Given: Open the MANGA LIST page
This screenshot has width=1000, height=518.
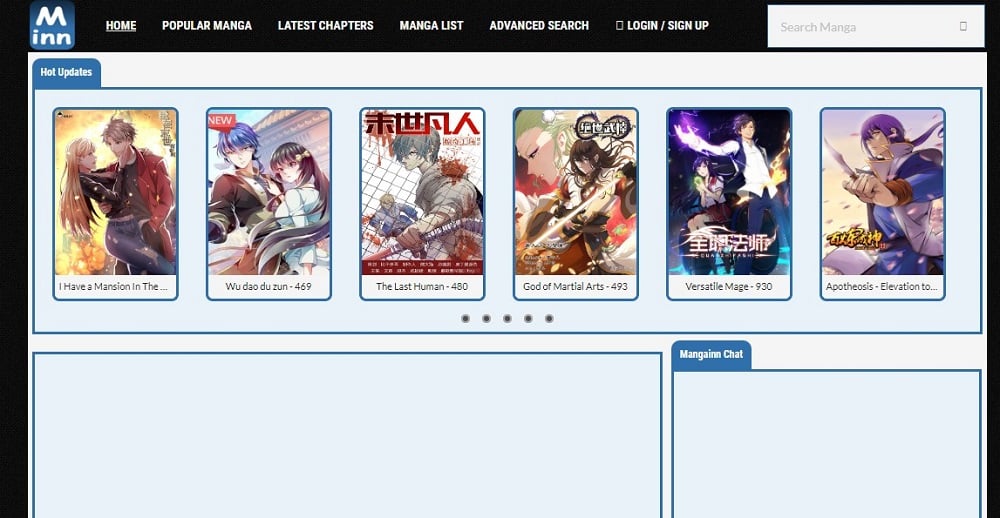Looking at the screenshot, I should tap(431, 26).
